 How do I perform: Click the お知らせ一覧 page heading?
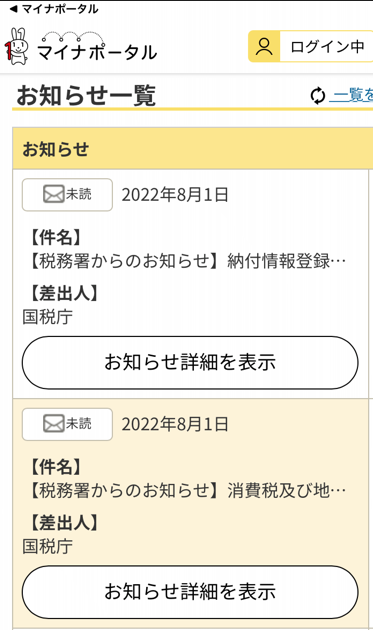(86, 96)
